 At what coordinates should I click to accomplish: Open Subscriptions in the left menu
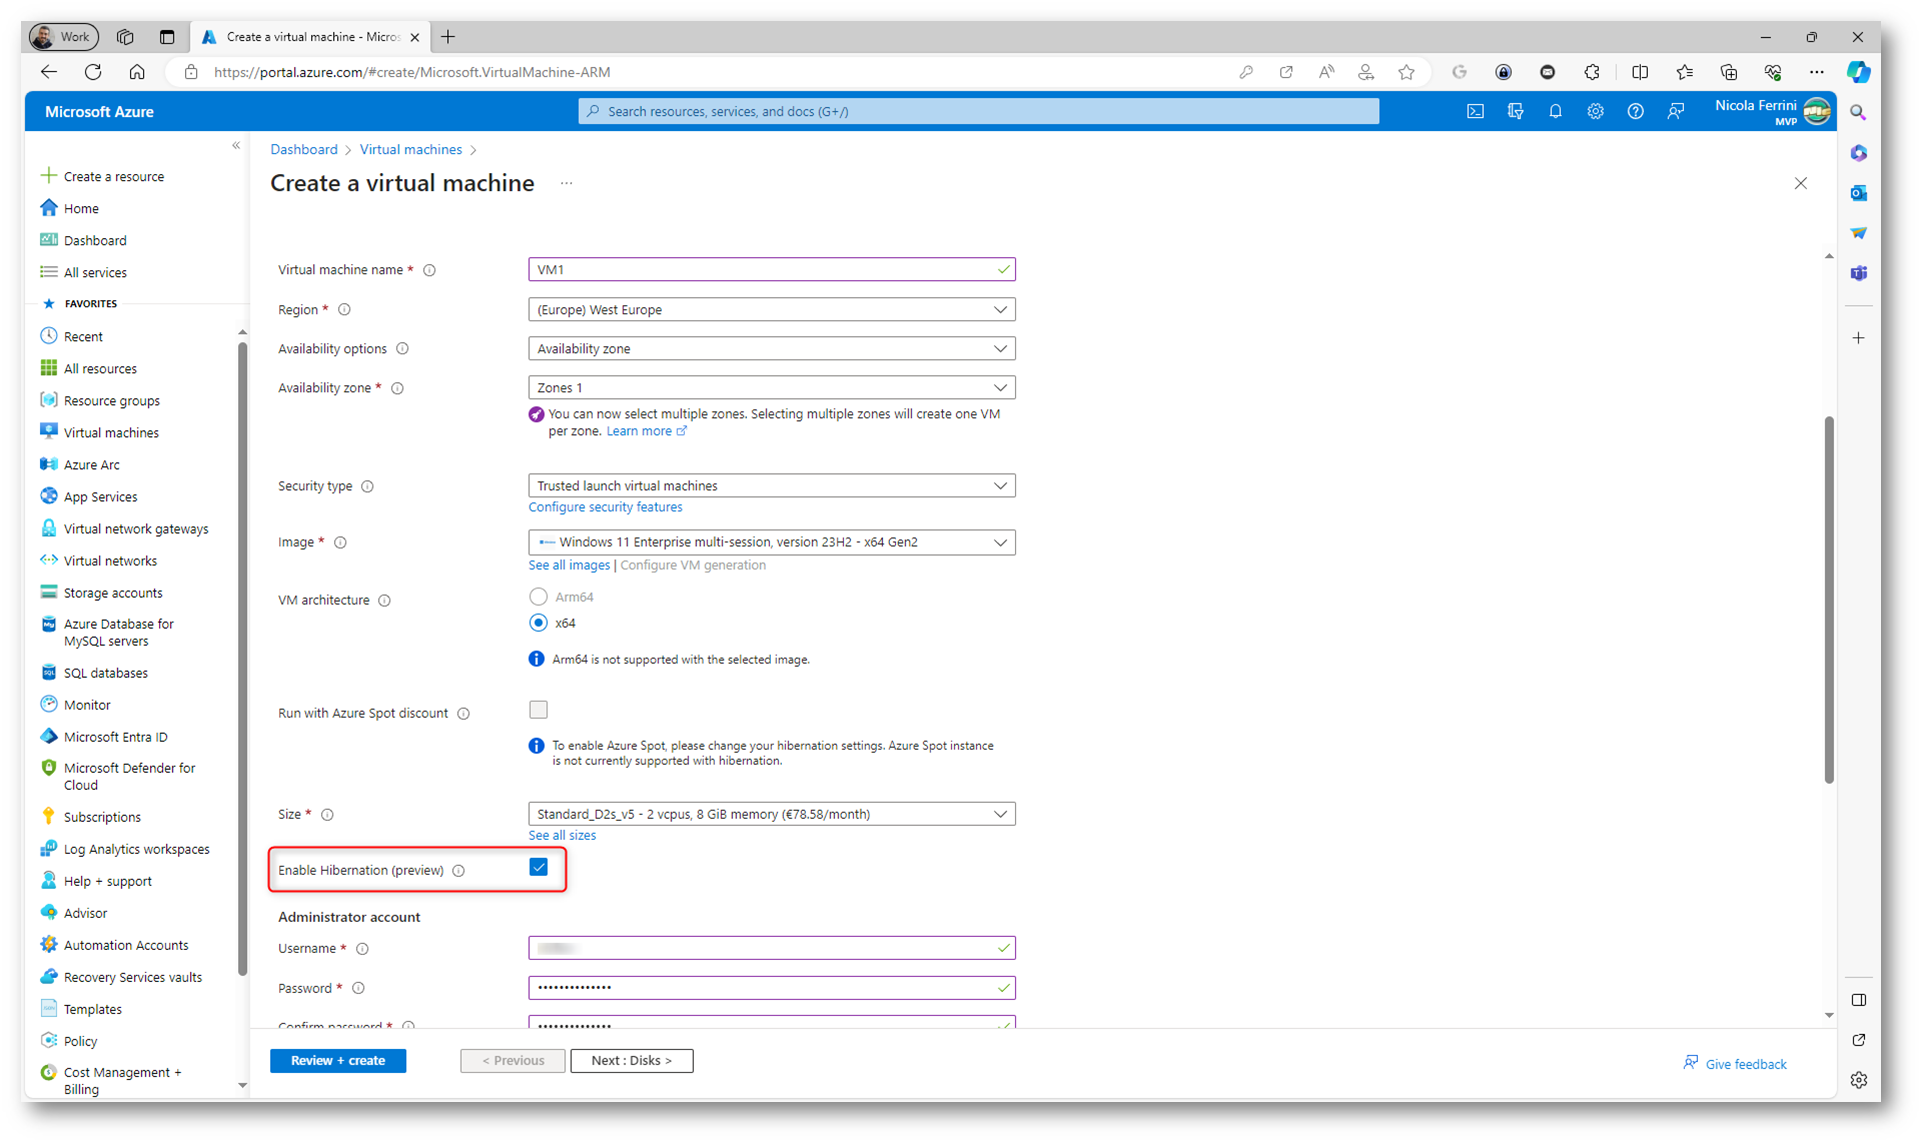tap(102, 817)
